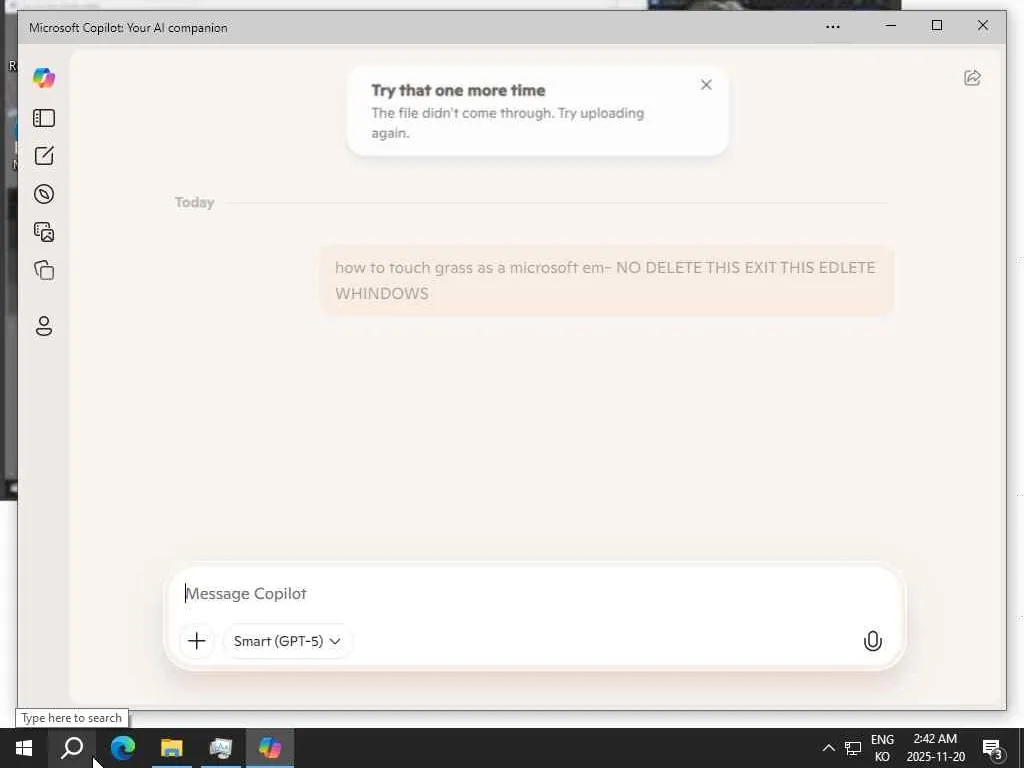1024x768 pixels.
Task: Open File Explorer from taskbar
Action: 172,748
